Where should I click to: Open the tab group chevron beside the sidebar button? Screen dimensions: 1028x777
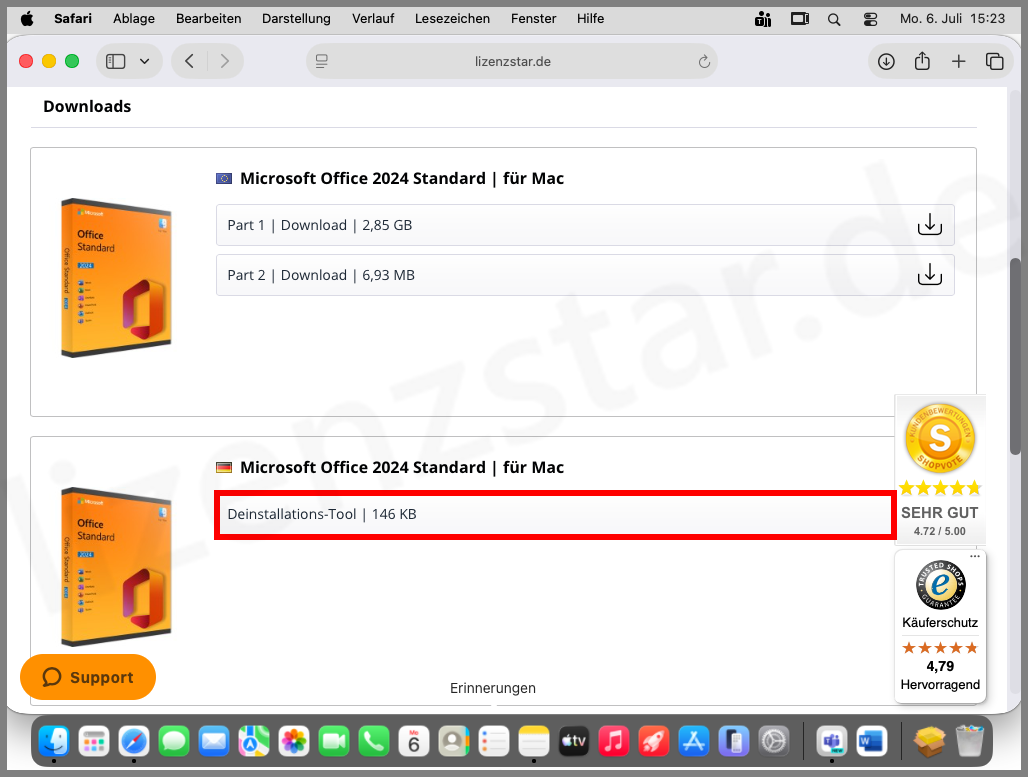tap(144, 62)
